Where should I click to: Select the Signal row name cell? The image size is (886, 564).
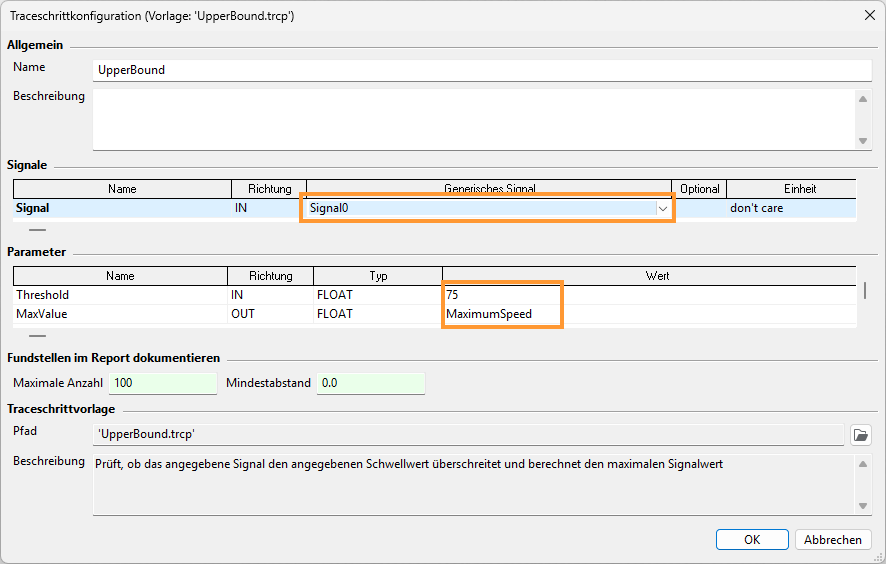(x=122, y=209)
